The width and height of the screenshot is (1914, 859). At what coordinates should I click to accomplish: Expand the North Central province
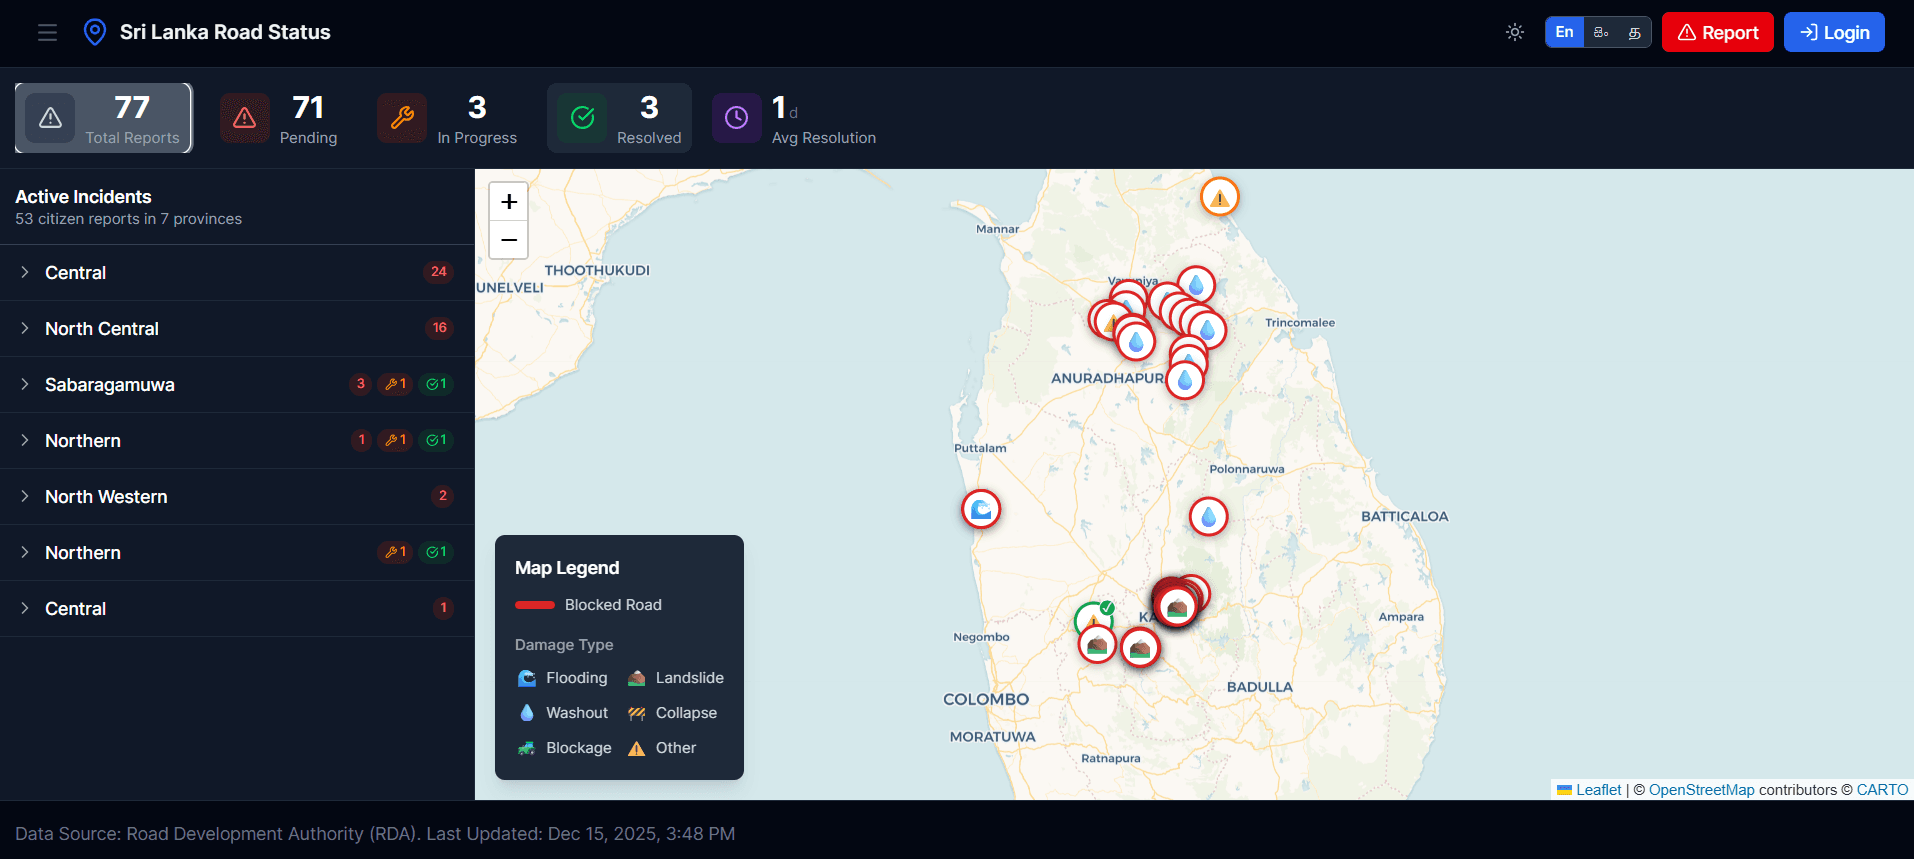coord(102,329)
